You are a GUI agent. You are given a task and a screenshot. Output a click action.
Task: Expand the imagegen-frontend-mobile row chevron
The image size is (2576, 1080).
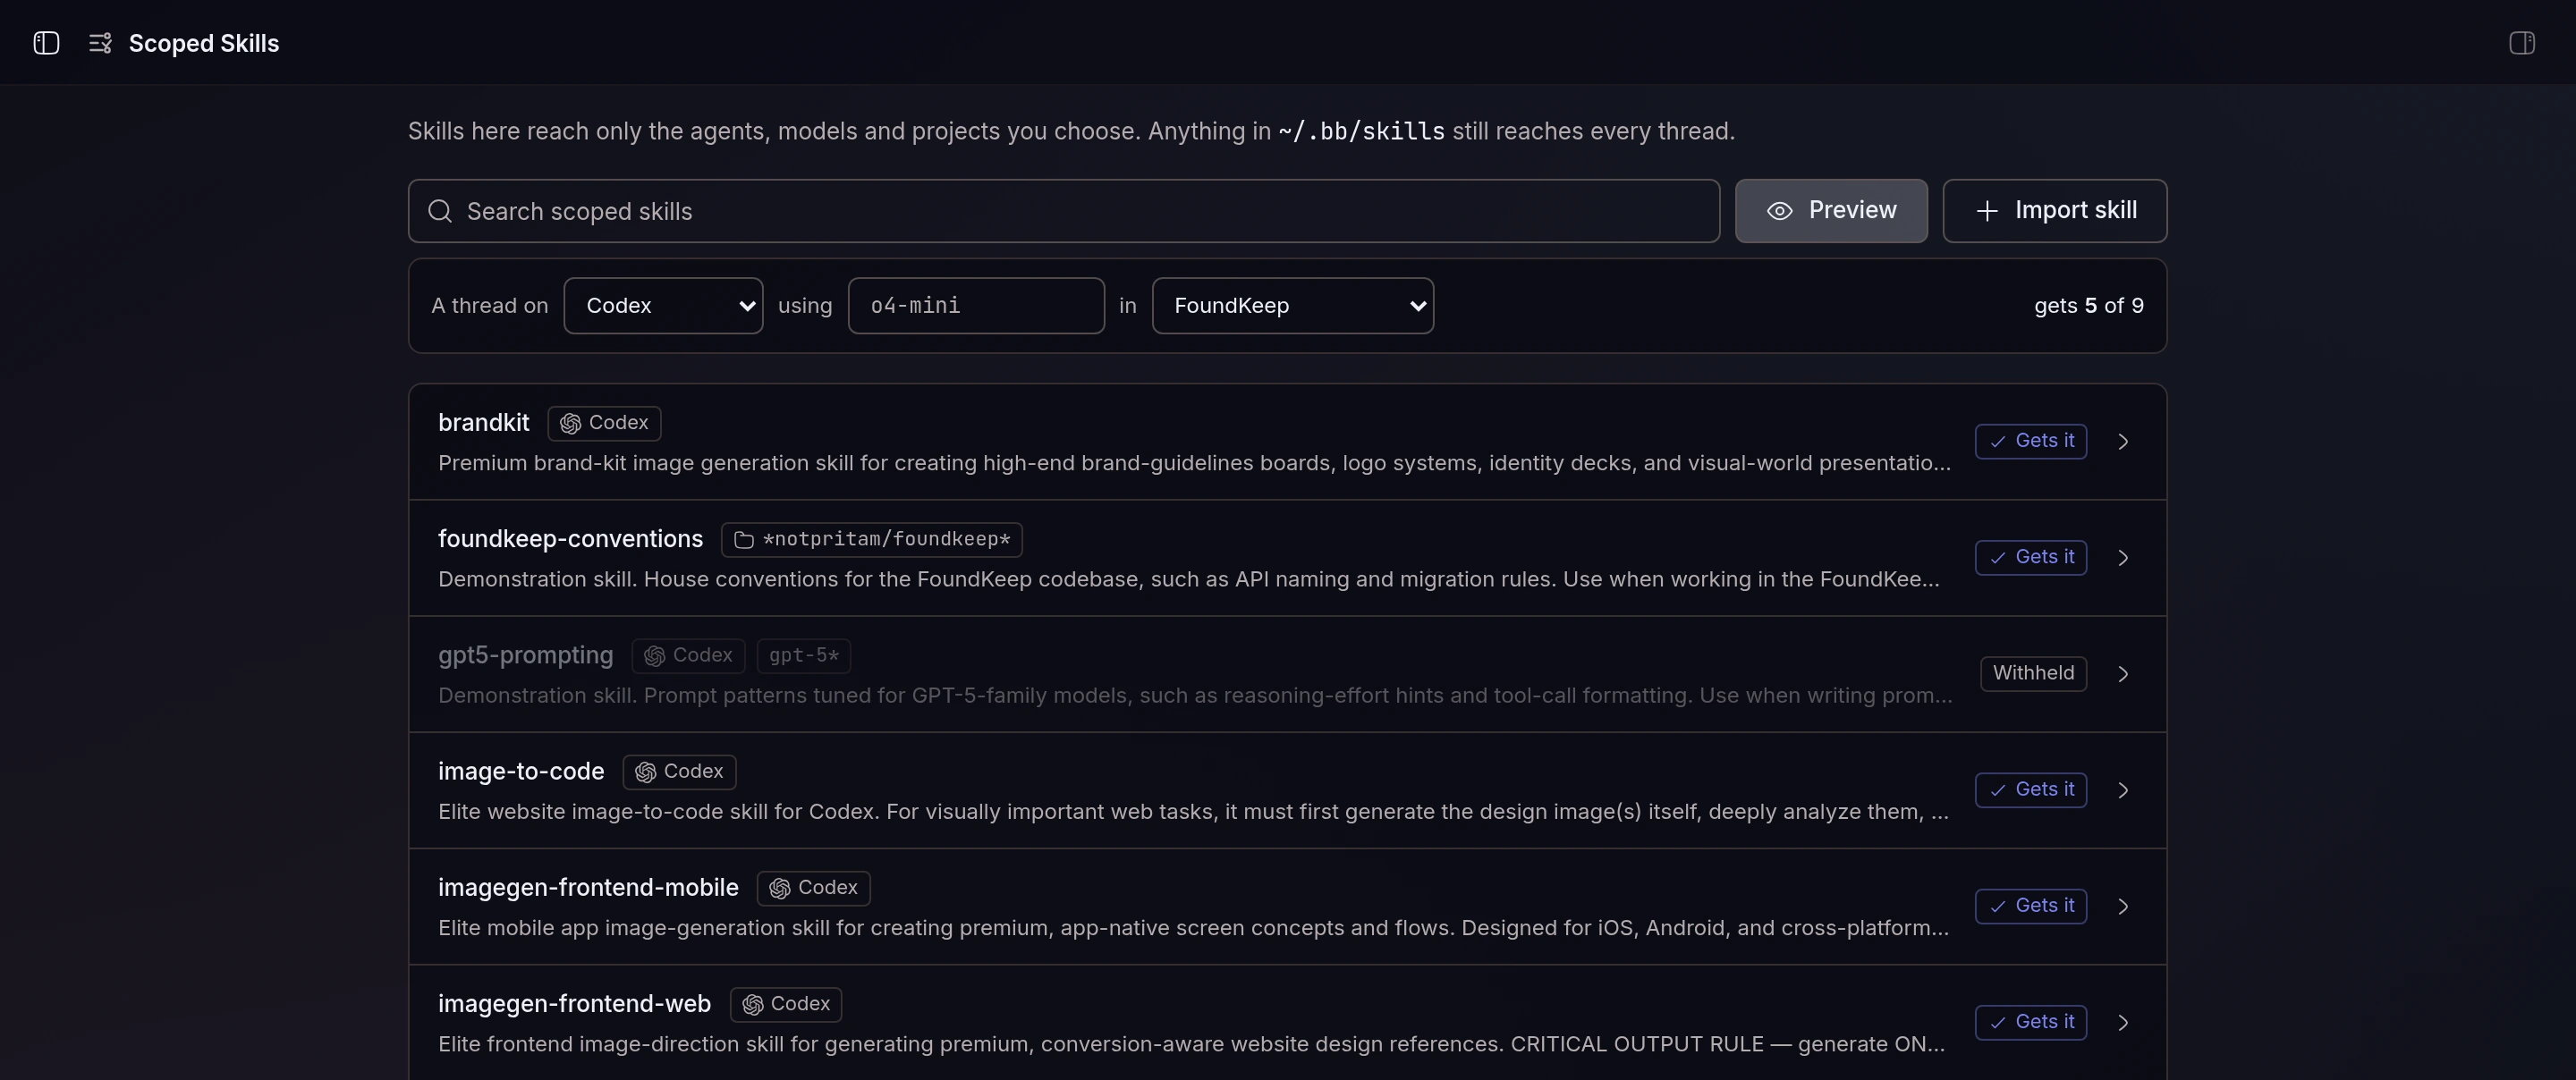tap(2123, 906)
